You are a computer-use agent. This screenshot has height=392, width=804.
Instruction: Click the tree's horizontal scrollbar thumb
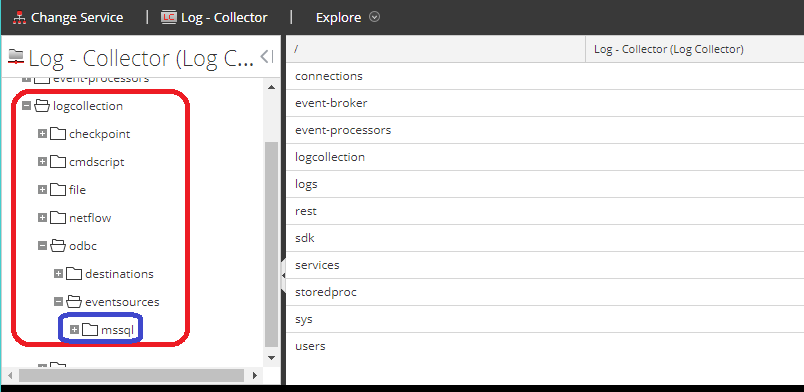[131, 375]
